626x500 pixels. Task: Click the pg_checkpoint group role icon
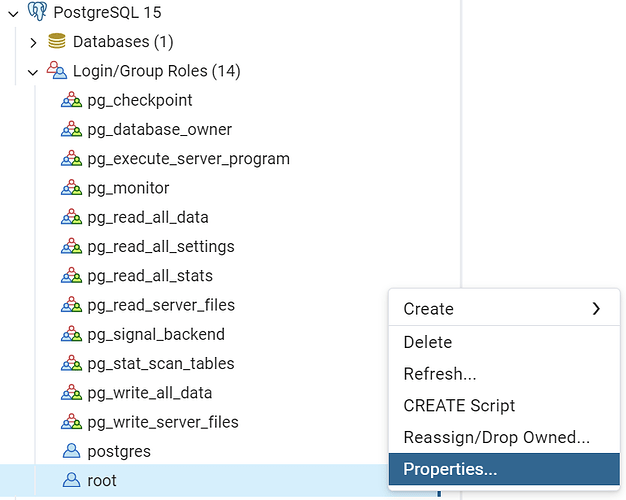coord(71,100)
